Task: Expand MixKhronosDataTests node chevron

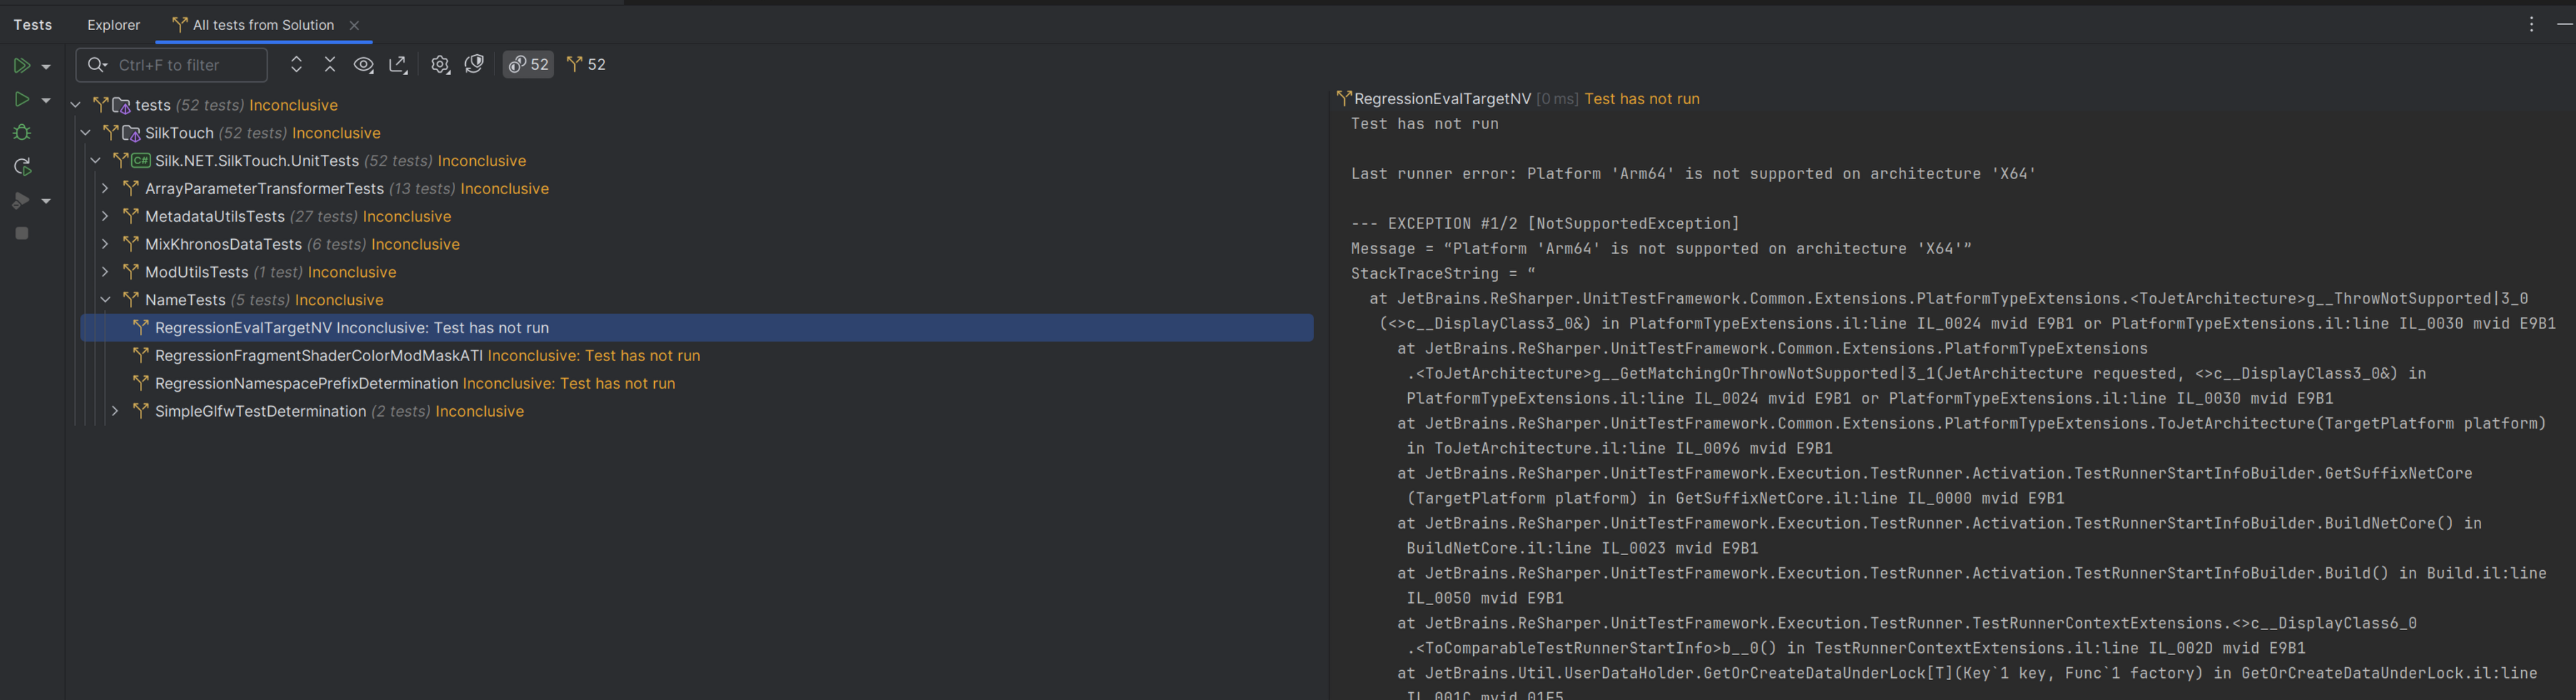Action: 105,245
